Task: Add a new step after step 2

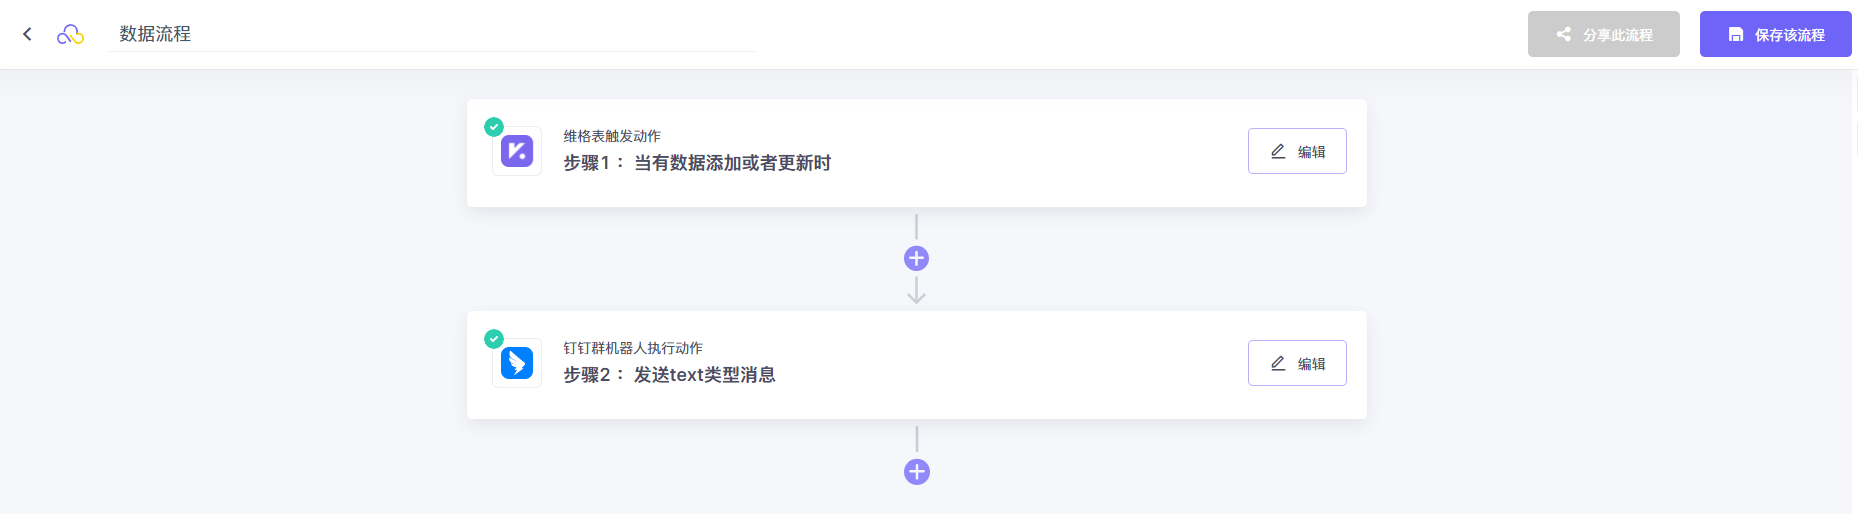Action: click(916, 472)
